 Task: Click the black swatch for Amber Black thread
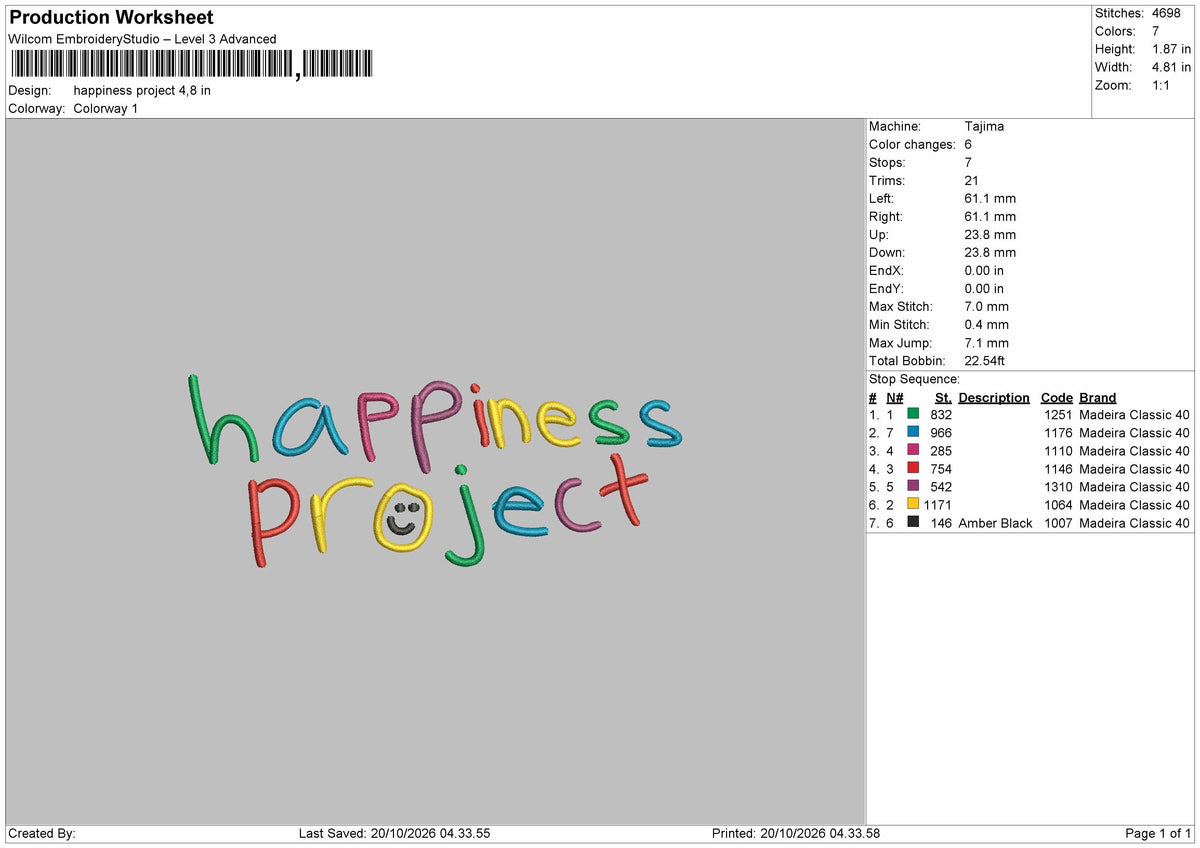tap(913, 522)
